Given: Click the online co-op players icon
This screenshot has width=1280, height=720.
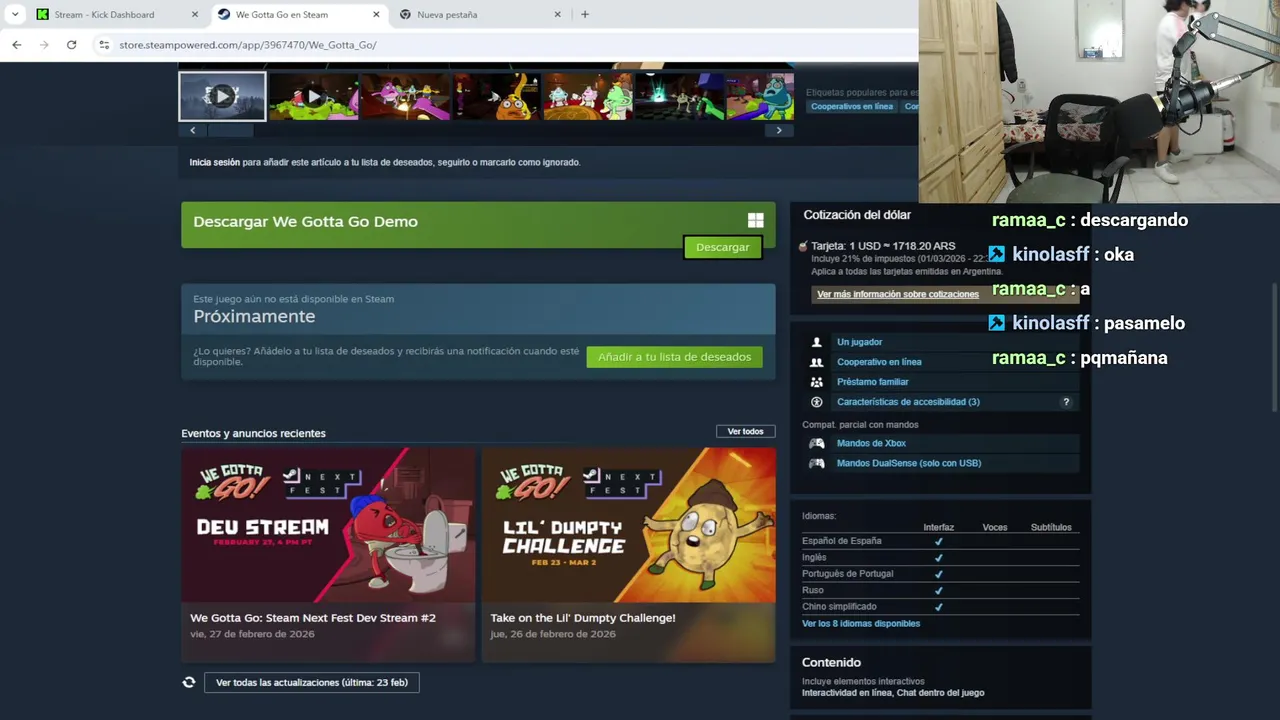Looking at the screenshot, I should pyautogui.click(x=817, y=362).
